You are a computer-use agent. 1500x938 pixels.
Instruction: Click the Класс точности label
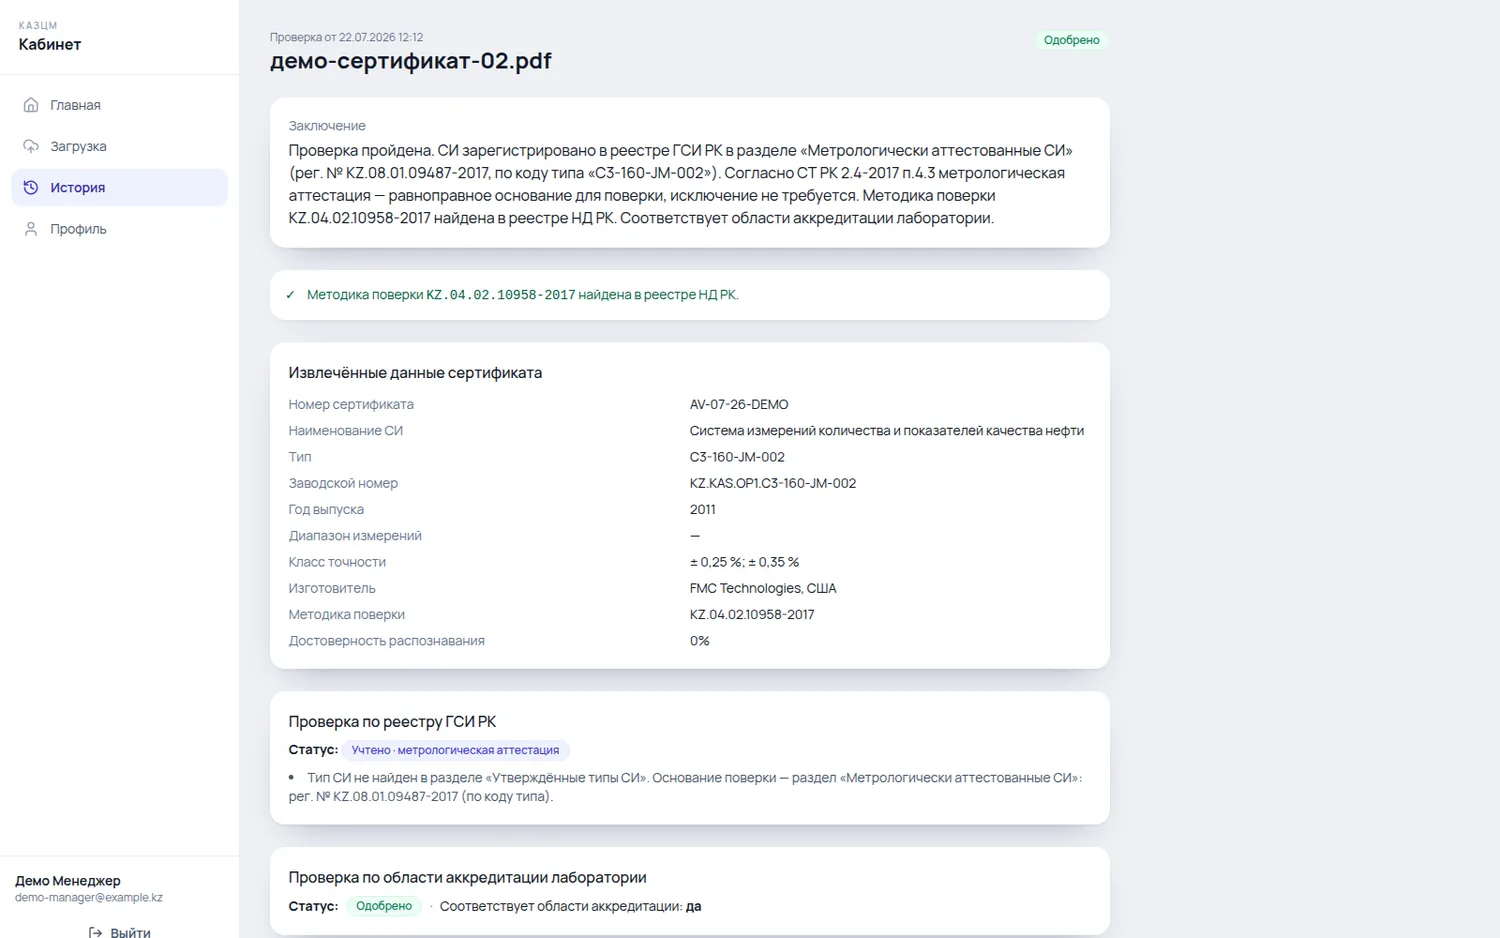pyautogui.click(x=337, y=562)
